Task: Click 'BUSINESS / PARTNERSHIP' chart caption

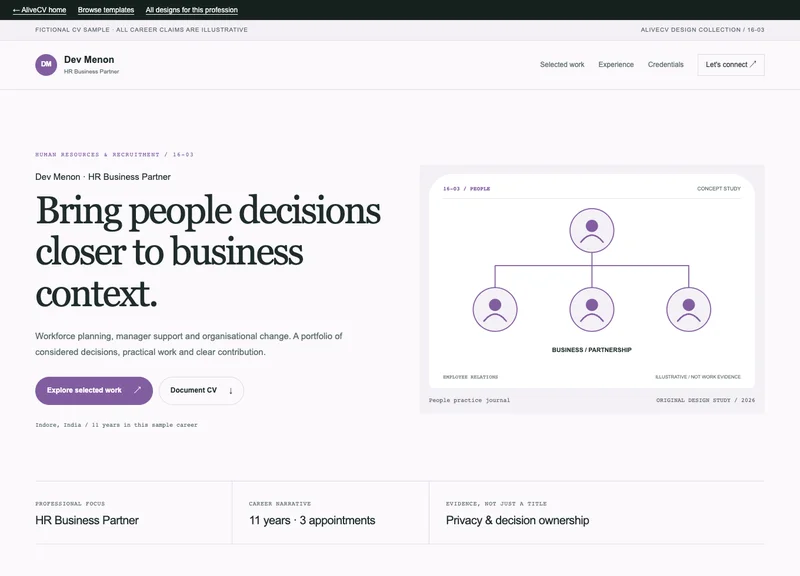Action: click(591, 350)
